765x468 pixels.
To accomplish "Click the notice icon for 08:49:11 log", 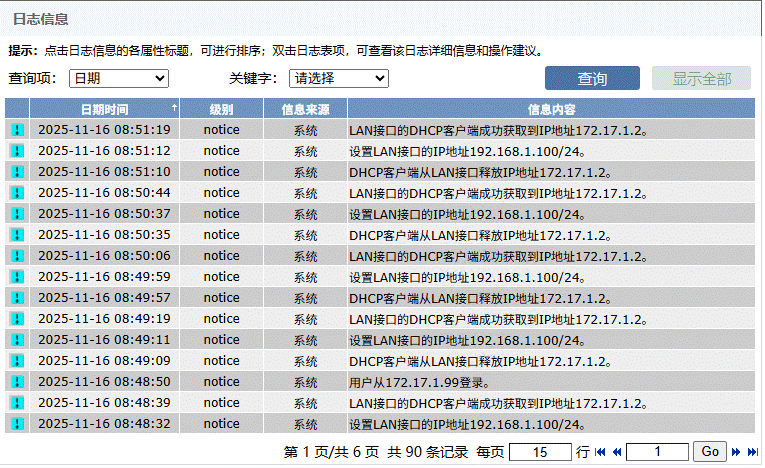I will pos(18,340).
